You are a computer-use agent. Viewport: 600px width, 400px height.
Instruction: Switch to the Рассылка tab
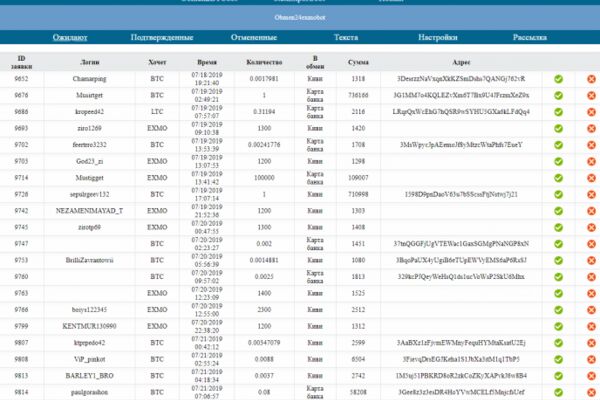pos(530,38)
